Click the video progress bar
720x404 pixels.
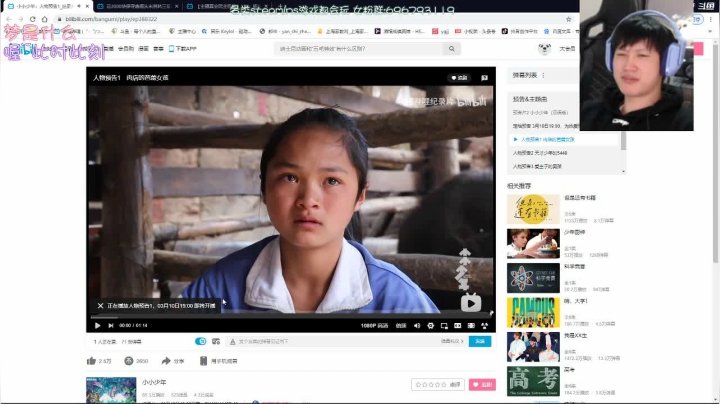coord(290,317)
